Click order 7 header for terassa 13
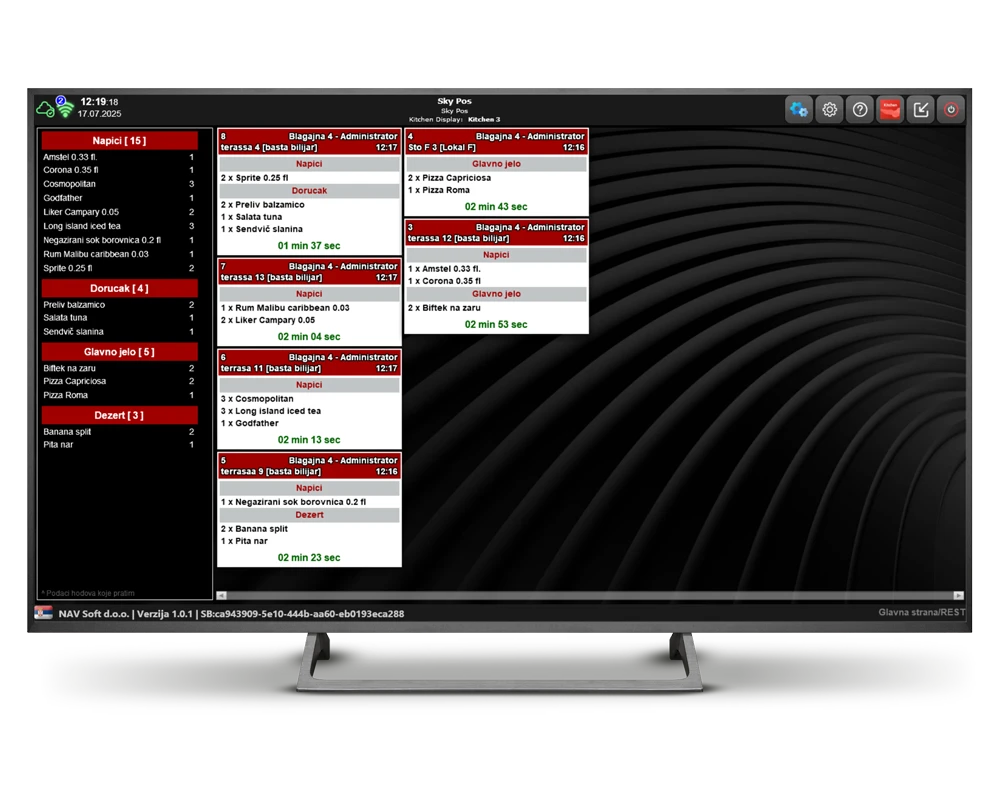This screenshot has height=793, width=1000. [x=309, y=272]
